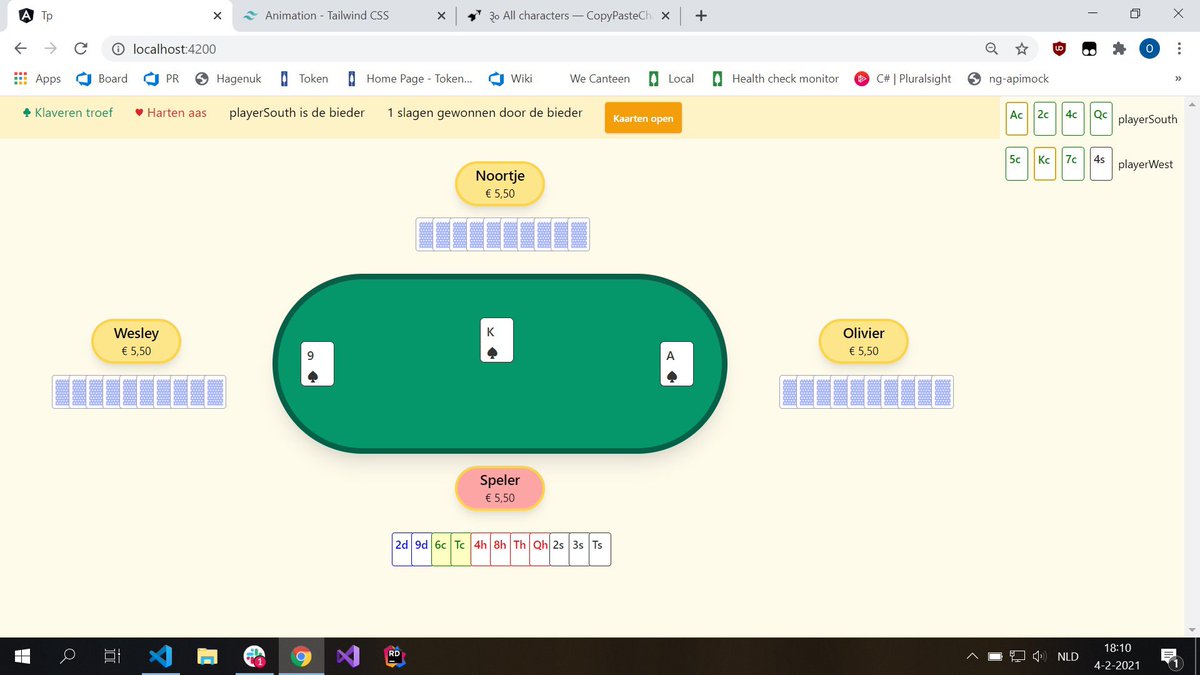1200x675 pixels.
Task: Reload the page with the refresh icon
Action: coord(80,48)
